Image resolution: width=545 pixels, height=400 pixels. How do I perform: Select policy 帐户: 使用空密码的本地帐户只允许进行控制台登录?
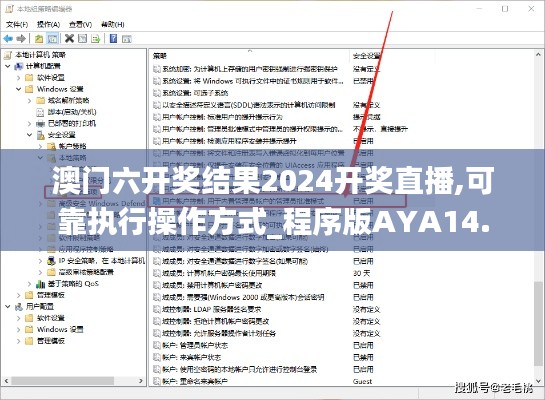coord(239,369)
